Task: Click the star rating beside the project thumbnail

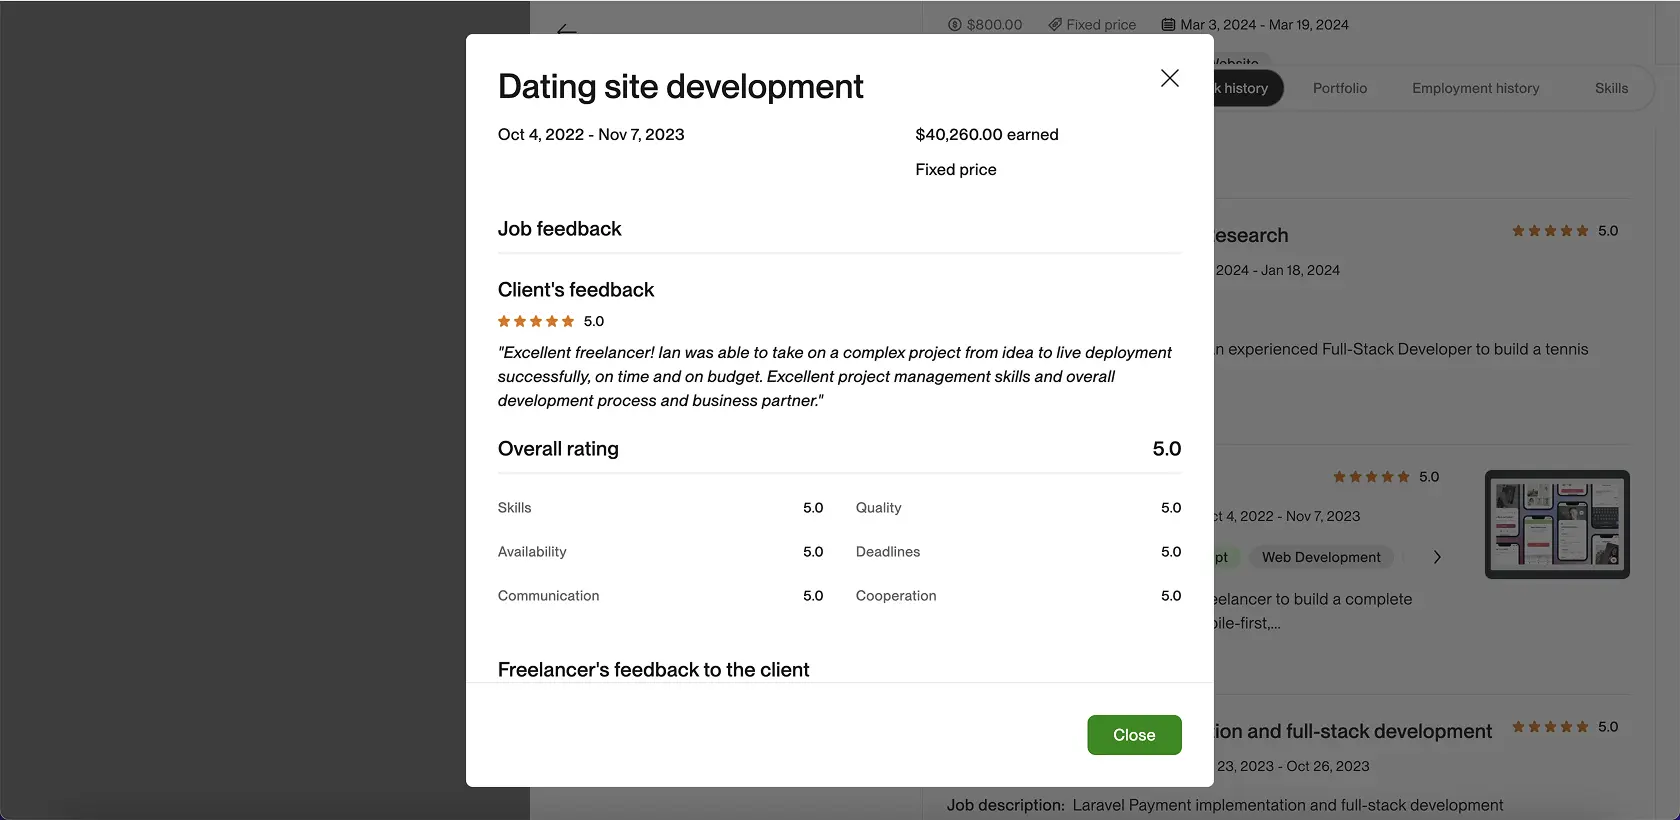Action: tap(1371, 477)
